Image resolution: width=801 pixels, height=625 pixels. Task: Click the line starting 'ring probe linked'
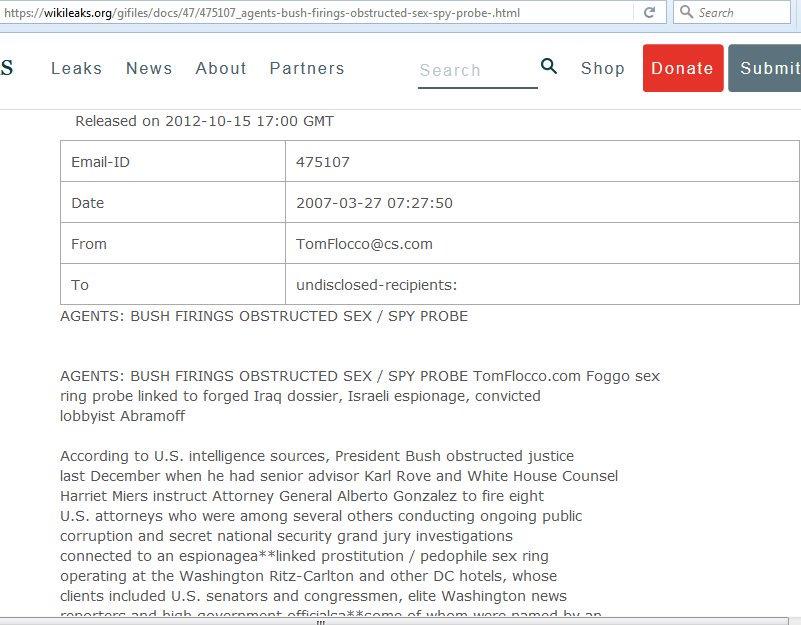tap(300, 396)
